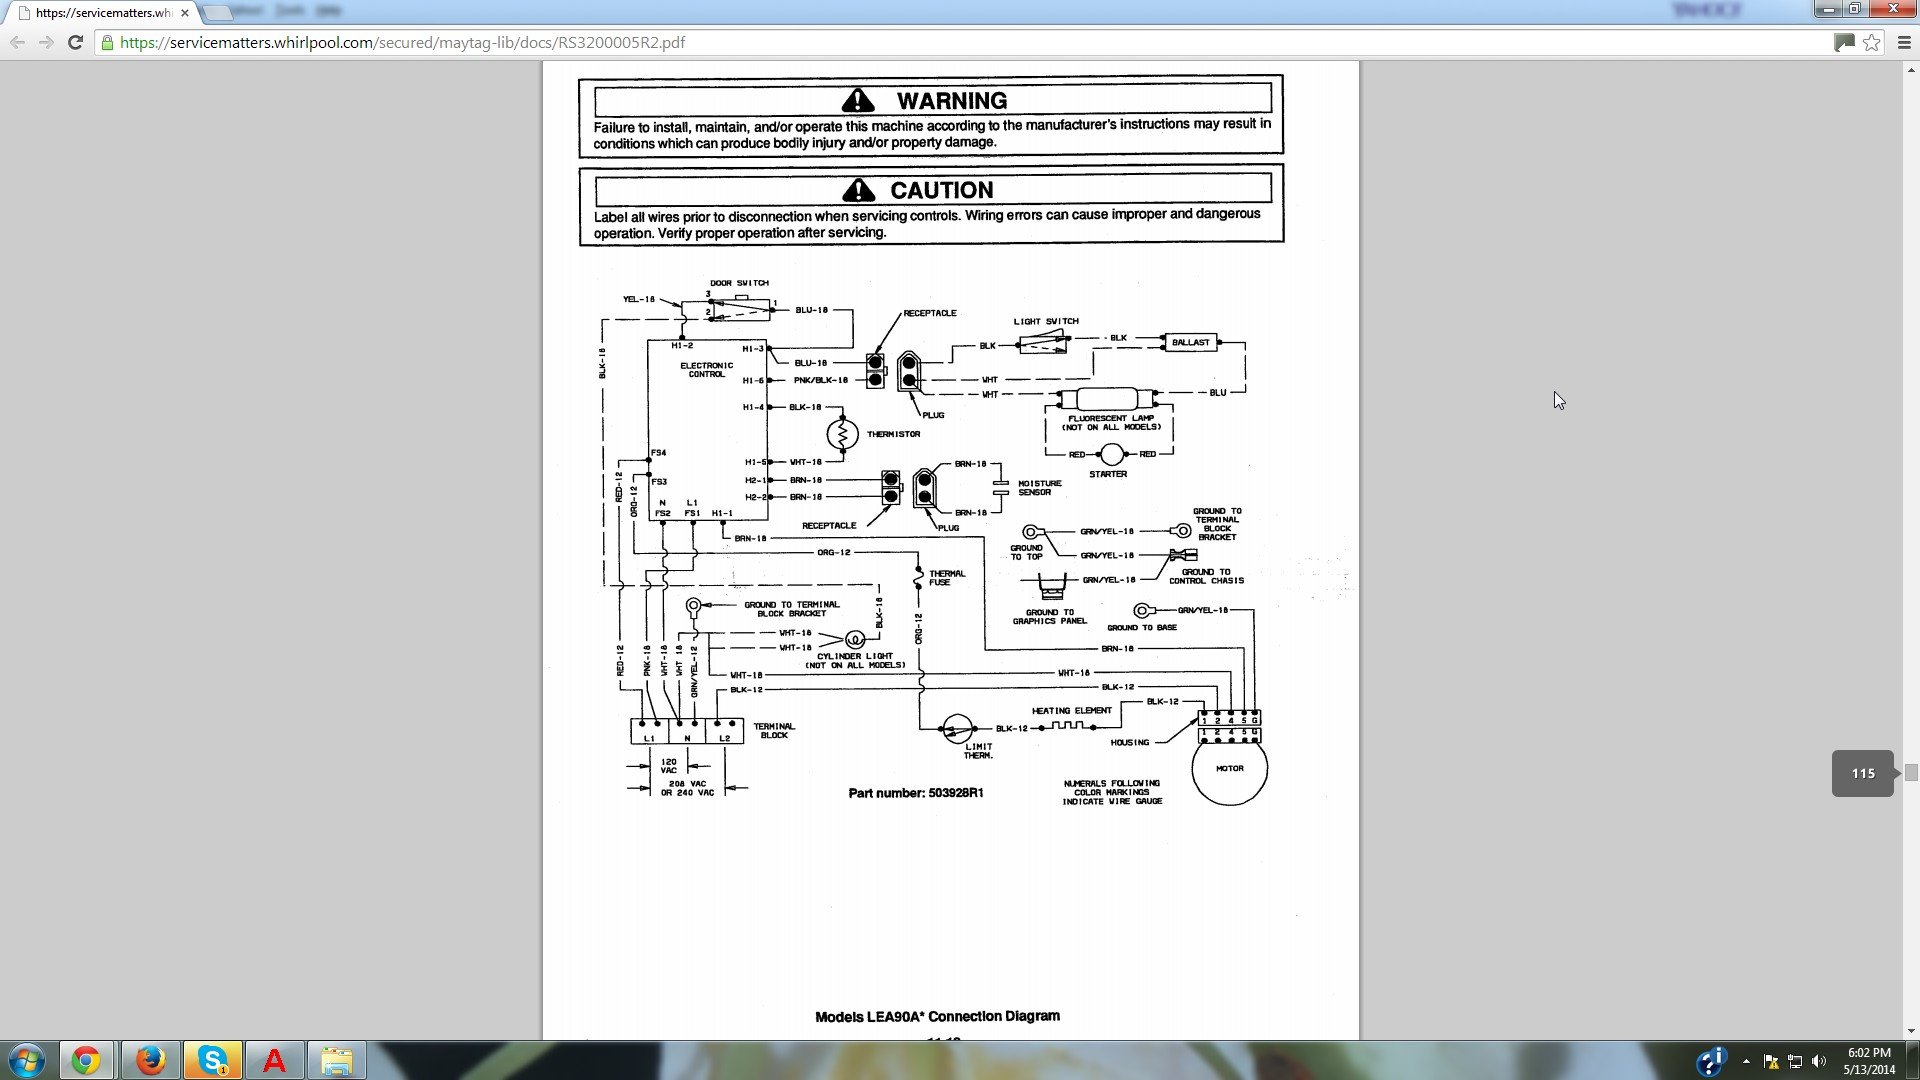Minimize the Chrome window

[1828, 9]
